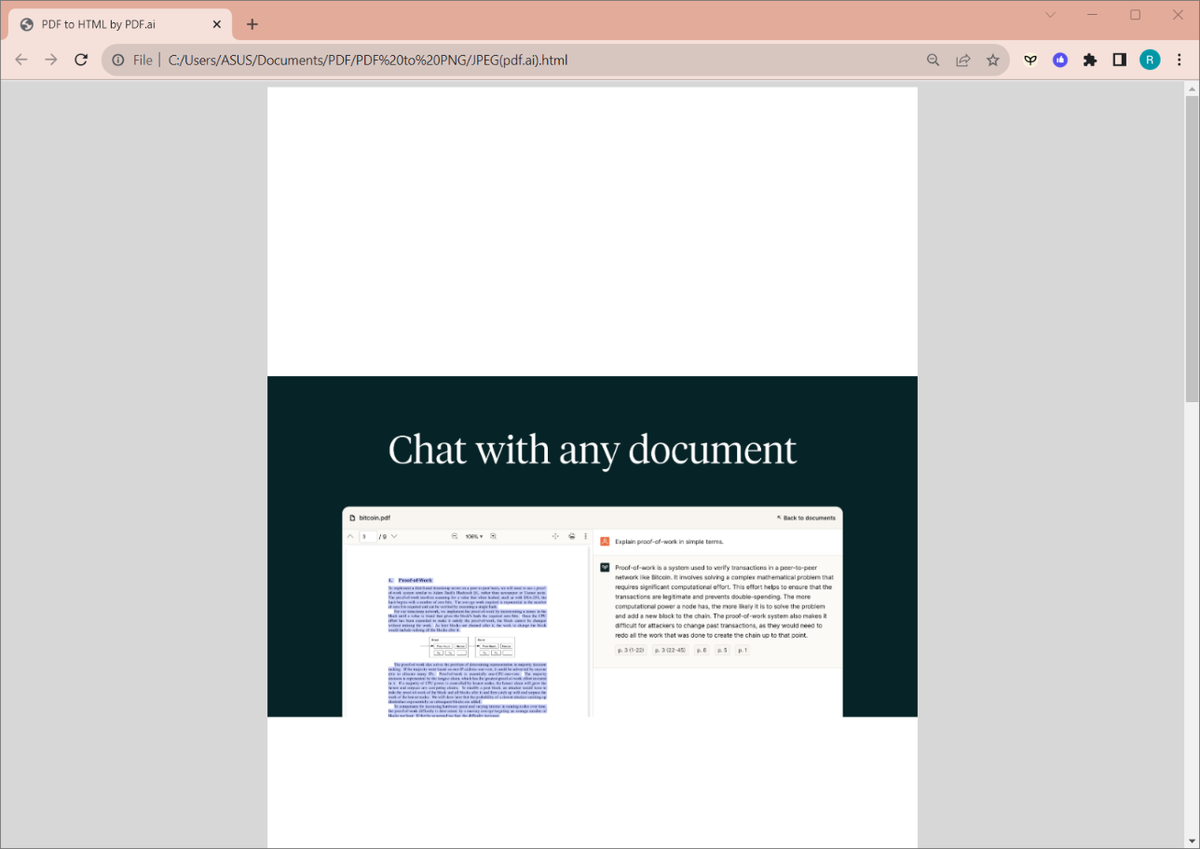The width and height of the screenshot is (1200, 849).
Task: Open the 106% zoom level dropdown
Action: pyautogui.click(x=472, y=536)
